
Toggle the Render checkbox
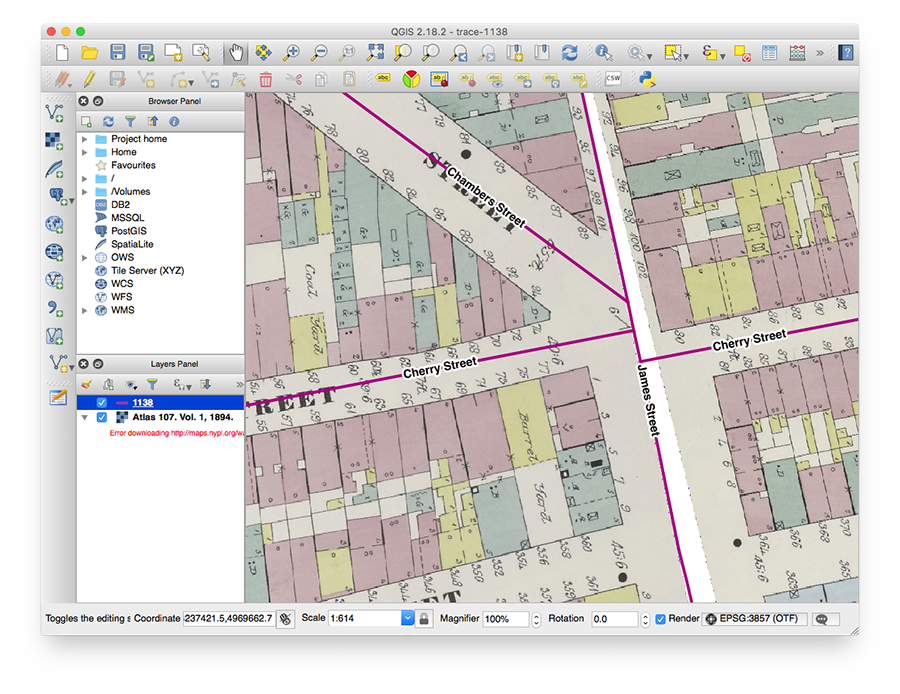pyautogui.click(x=661, y=619)
